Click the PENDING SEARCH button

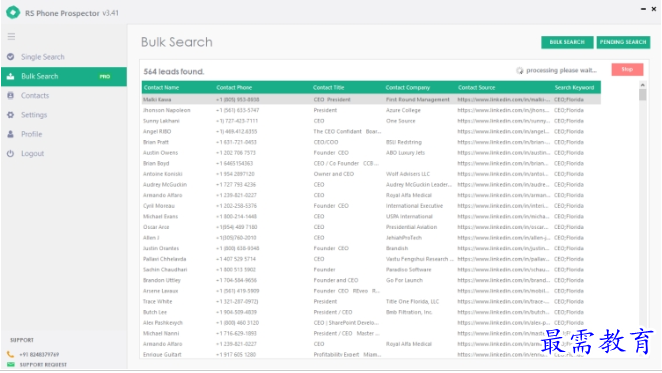(x=623, y=42)
